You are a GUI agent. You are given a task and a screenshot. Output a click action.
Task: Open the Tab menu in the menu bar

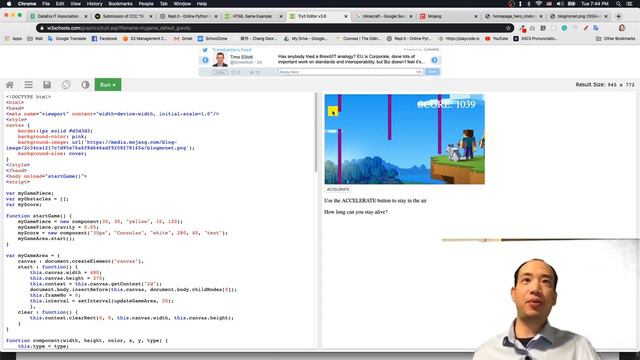(x=164, y=4)
